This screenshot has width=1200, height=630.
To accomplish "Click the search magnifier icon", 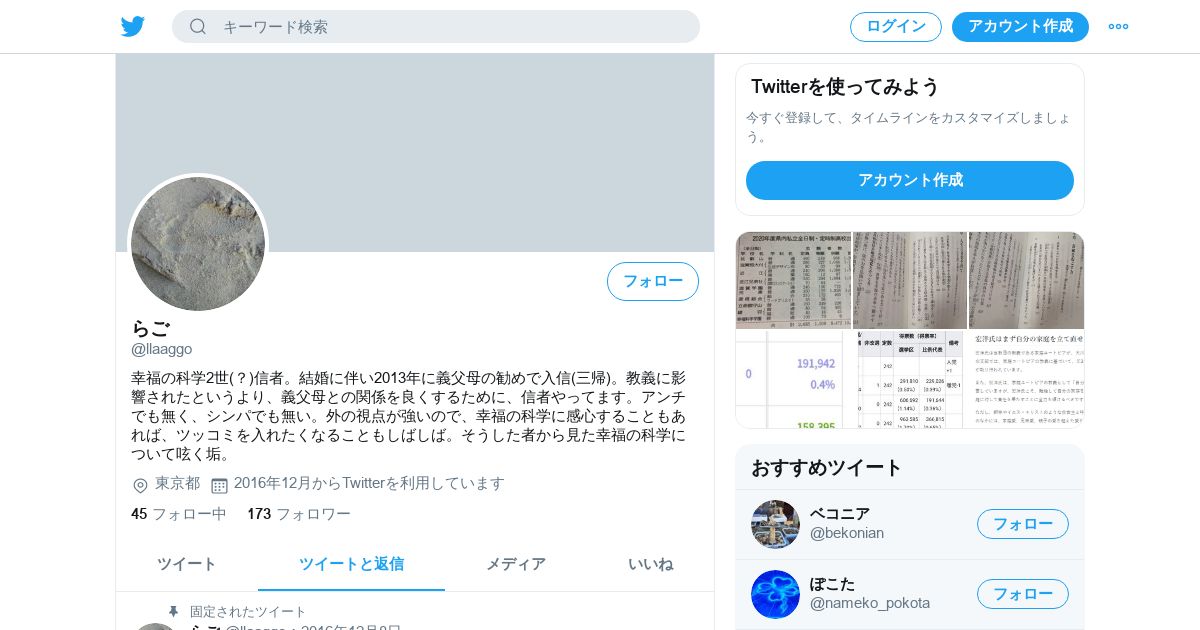I will click(198, 26).
